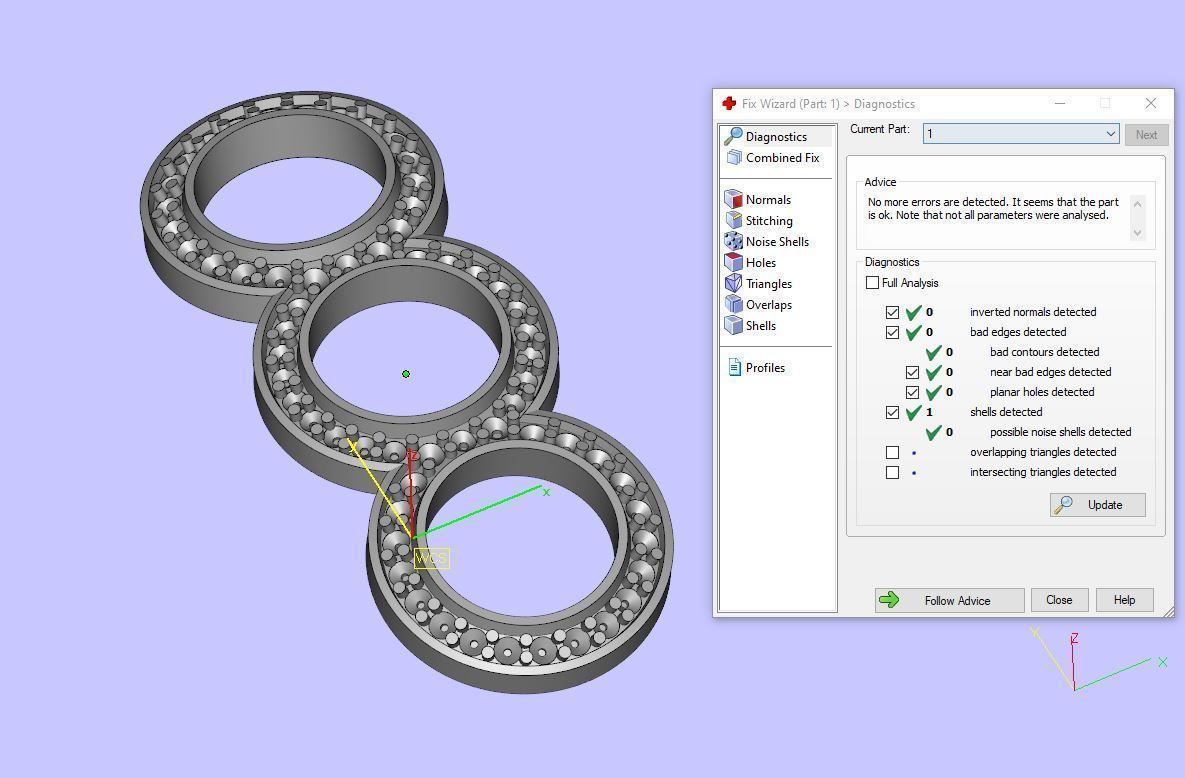Enable Full Analysis checkbox
Viewport: 1185px width, 778px height.
[872, 283]
